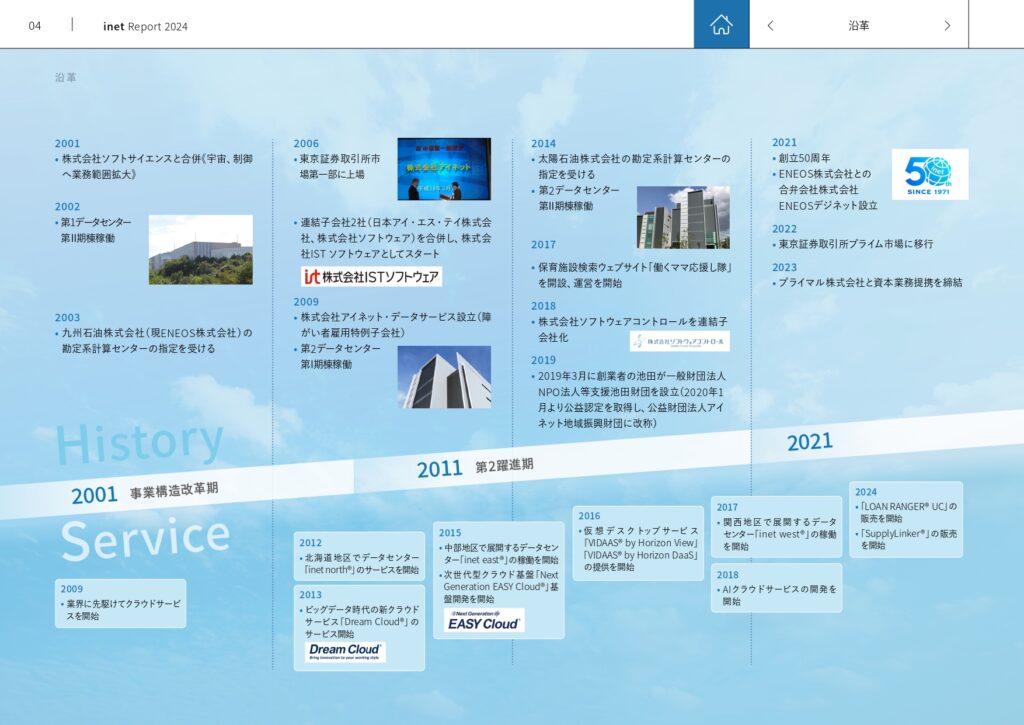This screenshot has width=1024, height=725.
Task: Click the 2001 事業構造改革期 timeline marker
Action: point(144,493)
